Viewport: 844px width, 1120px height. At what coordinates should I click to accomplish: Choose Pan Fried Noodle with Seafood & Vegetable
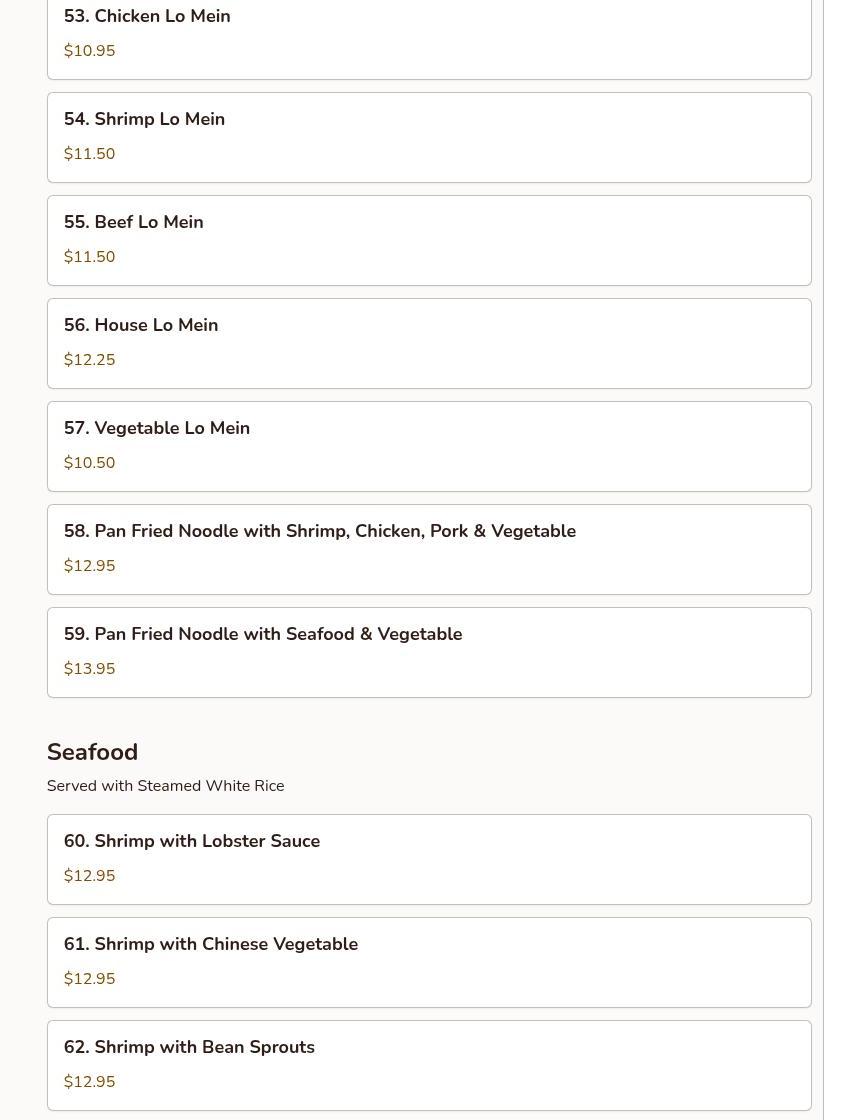click(429, 652)
